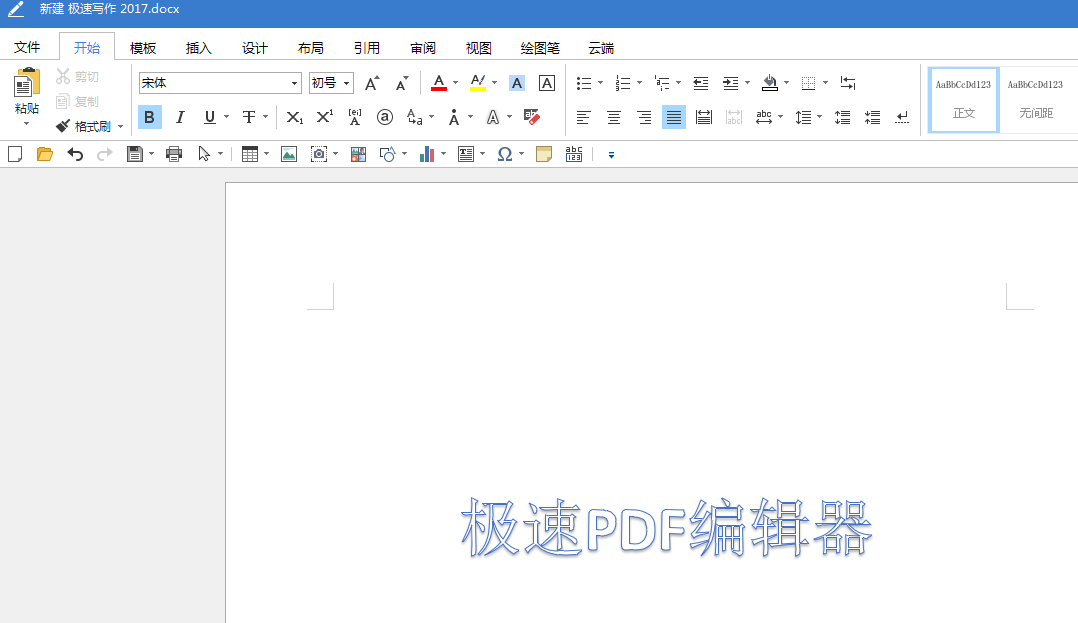Apply paragraph shading with paint bucket
1078x623 pixels.
(x=770, y=83)
